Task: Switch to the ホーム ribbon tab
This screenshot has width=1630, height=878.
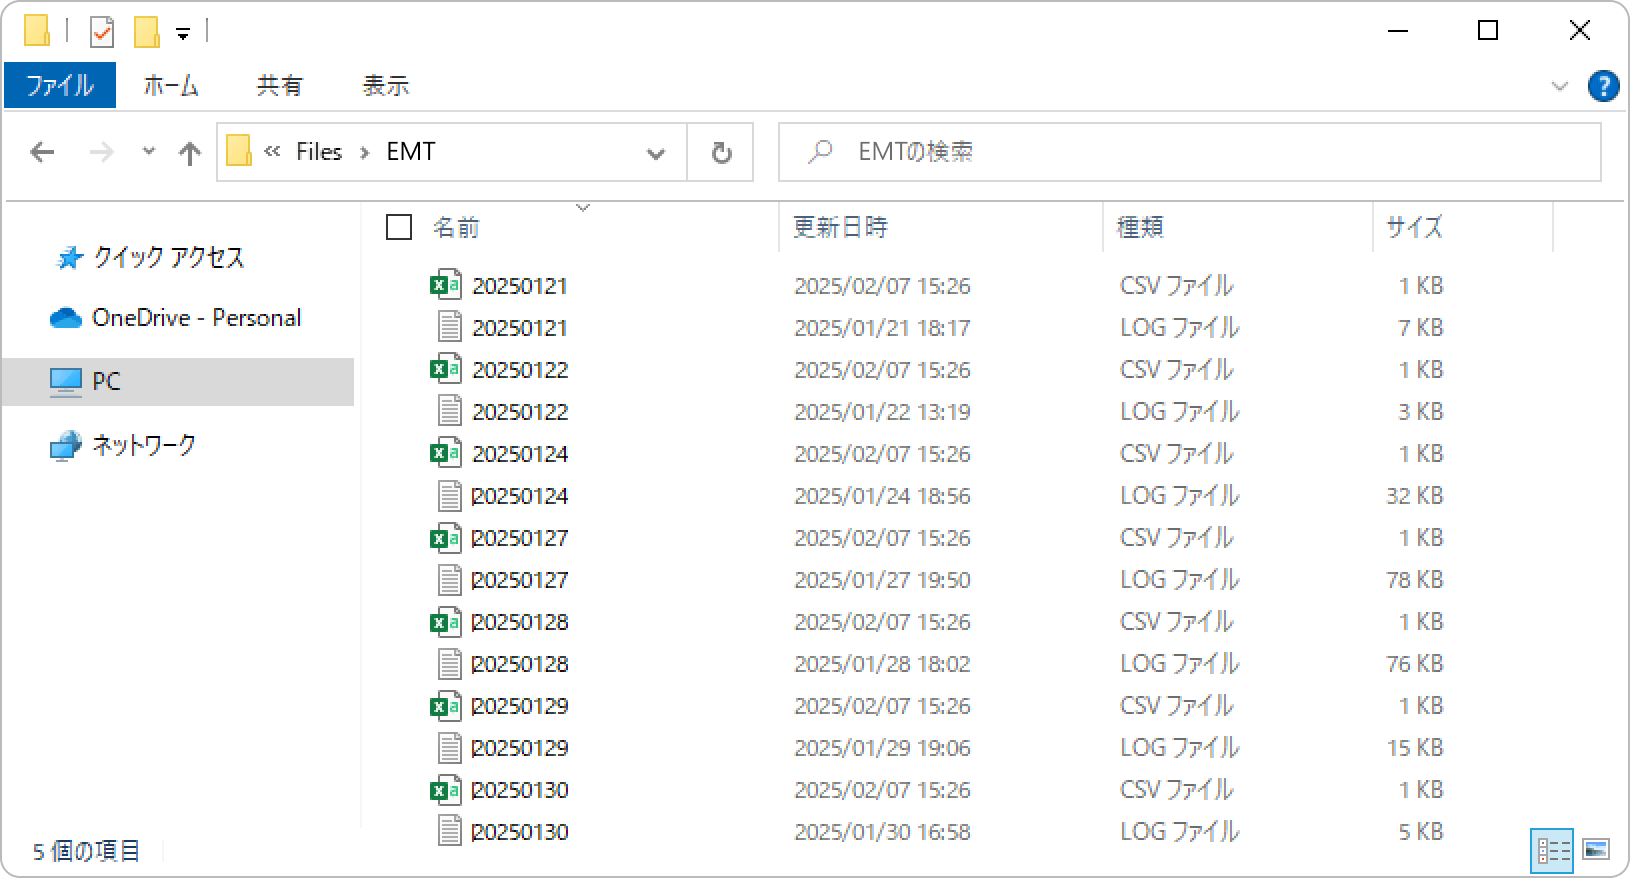Action: point(171,85)
